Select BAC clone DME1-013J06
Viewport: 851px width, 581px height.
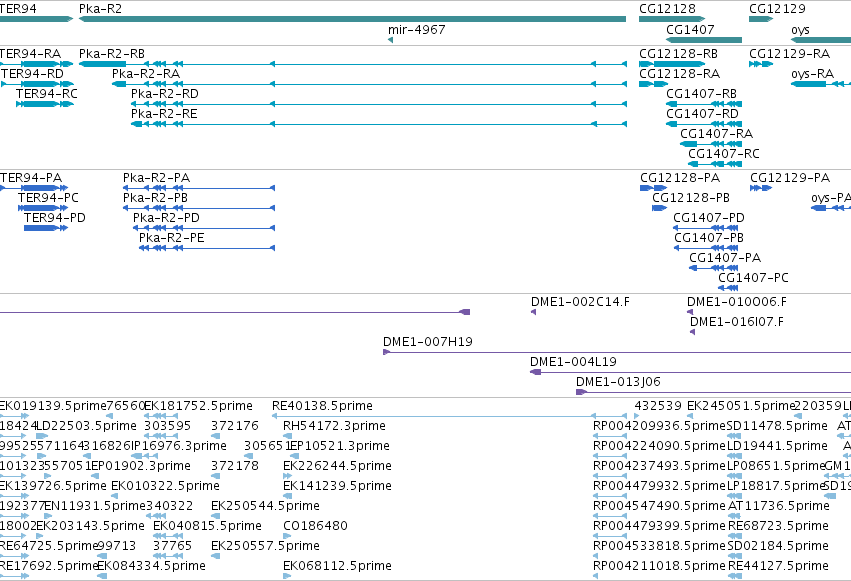coord(713,392)
